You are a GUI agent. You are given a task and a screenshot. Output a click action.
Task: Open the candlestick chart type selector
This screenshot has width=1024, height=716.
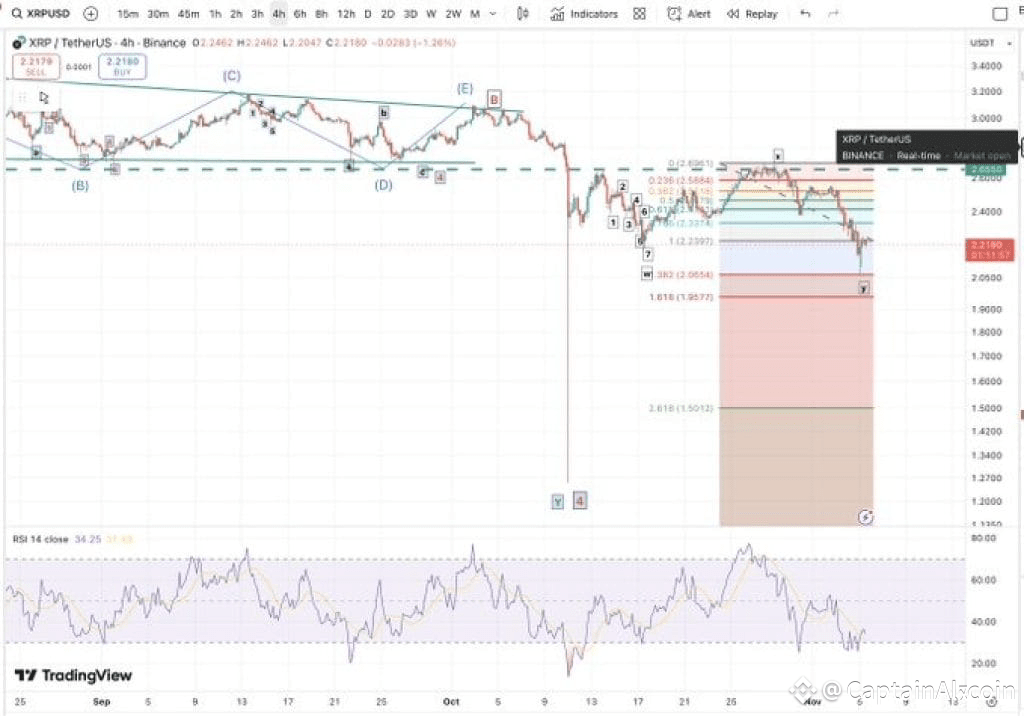[522, 14]
